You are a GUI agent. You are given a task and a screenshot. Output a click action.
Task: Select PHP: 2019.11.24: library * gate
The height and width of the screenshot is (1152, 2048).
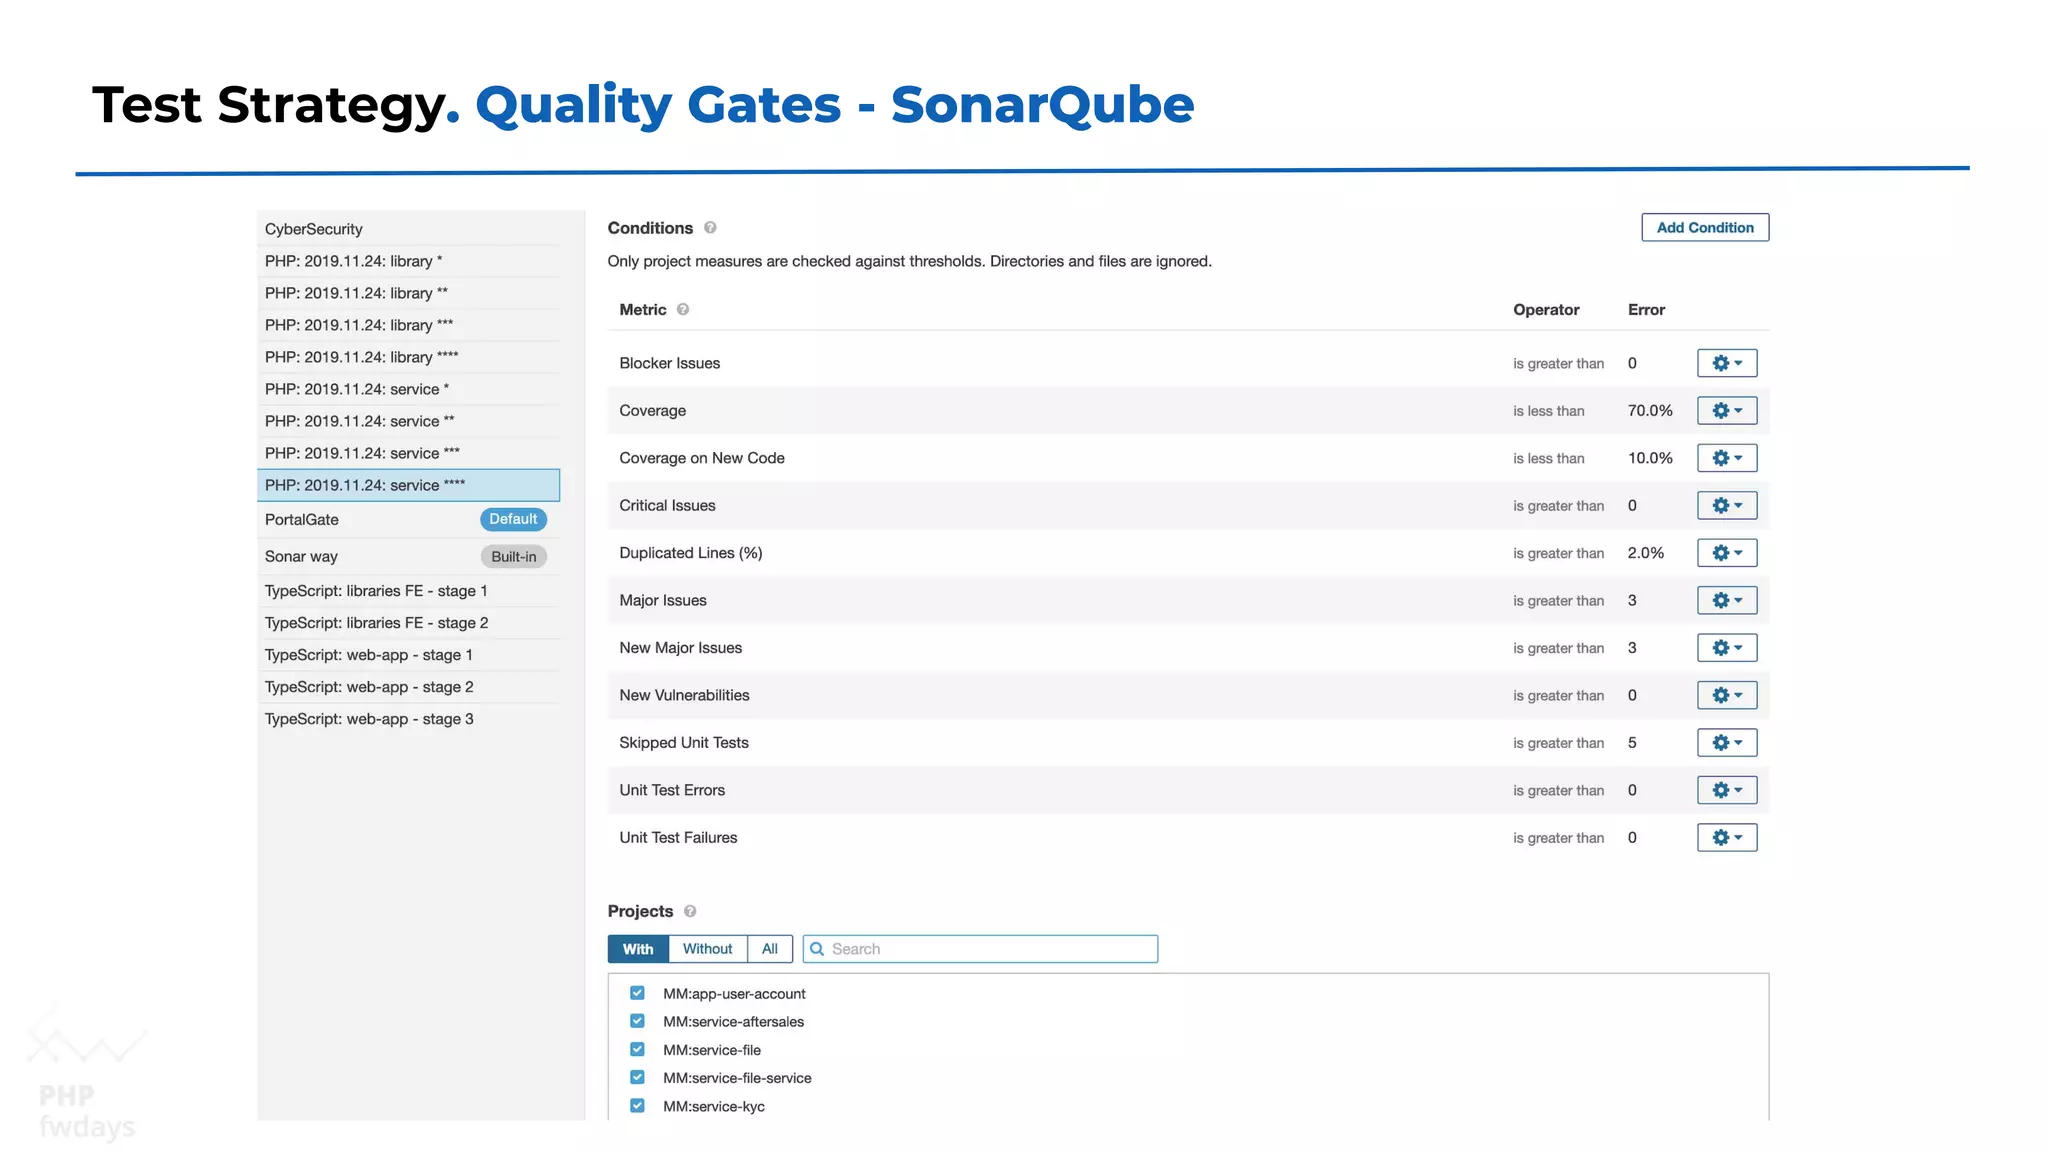pyautogui.click(x=408, y=261)
